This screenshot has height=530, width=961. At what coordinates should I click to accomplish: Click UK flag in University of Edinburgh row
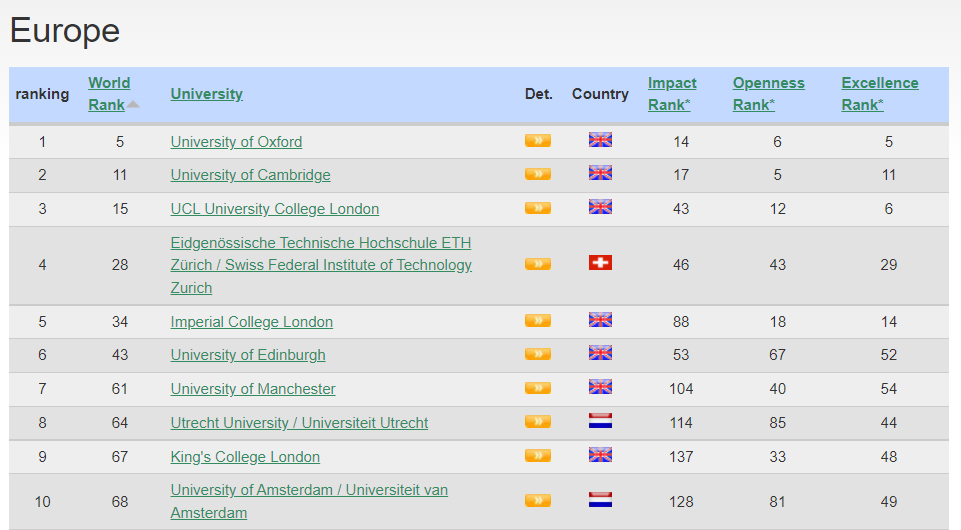pyautogui.click(x=600, y=353)
